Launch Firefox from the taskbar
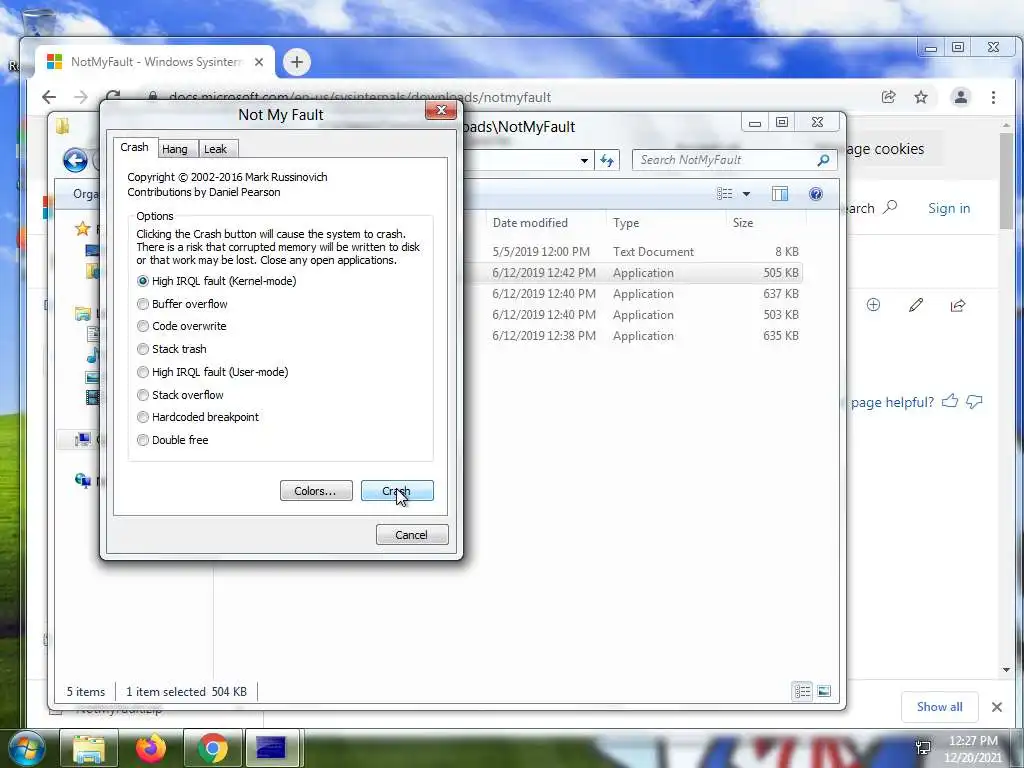 tap(151, 748)
